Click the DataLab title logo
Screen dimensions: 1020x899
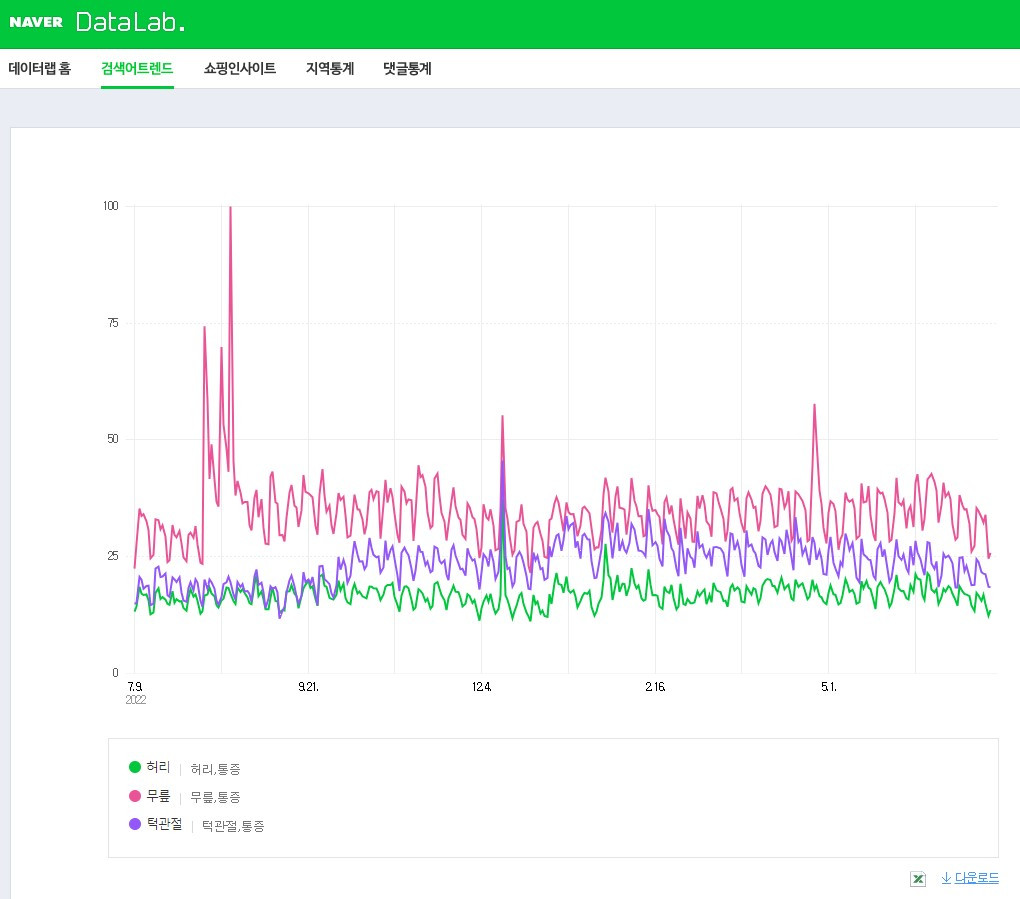130,23
